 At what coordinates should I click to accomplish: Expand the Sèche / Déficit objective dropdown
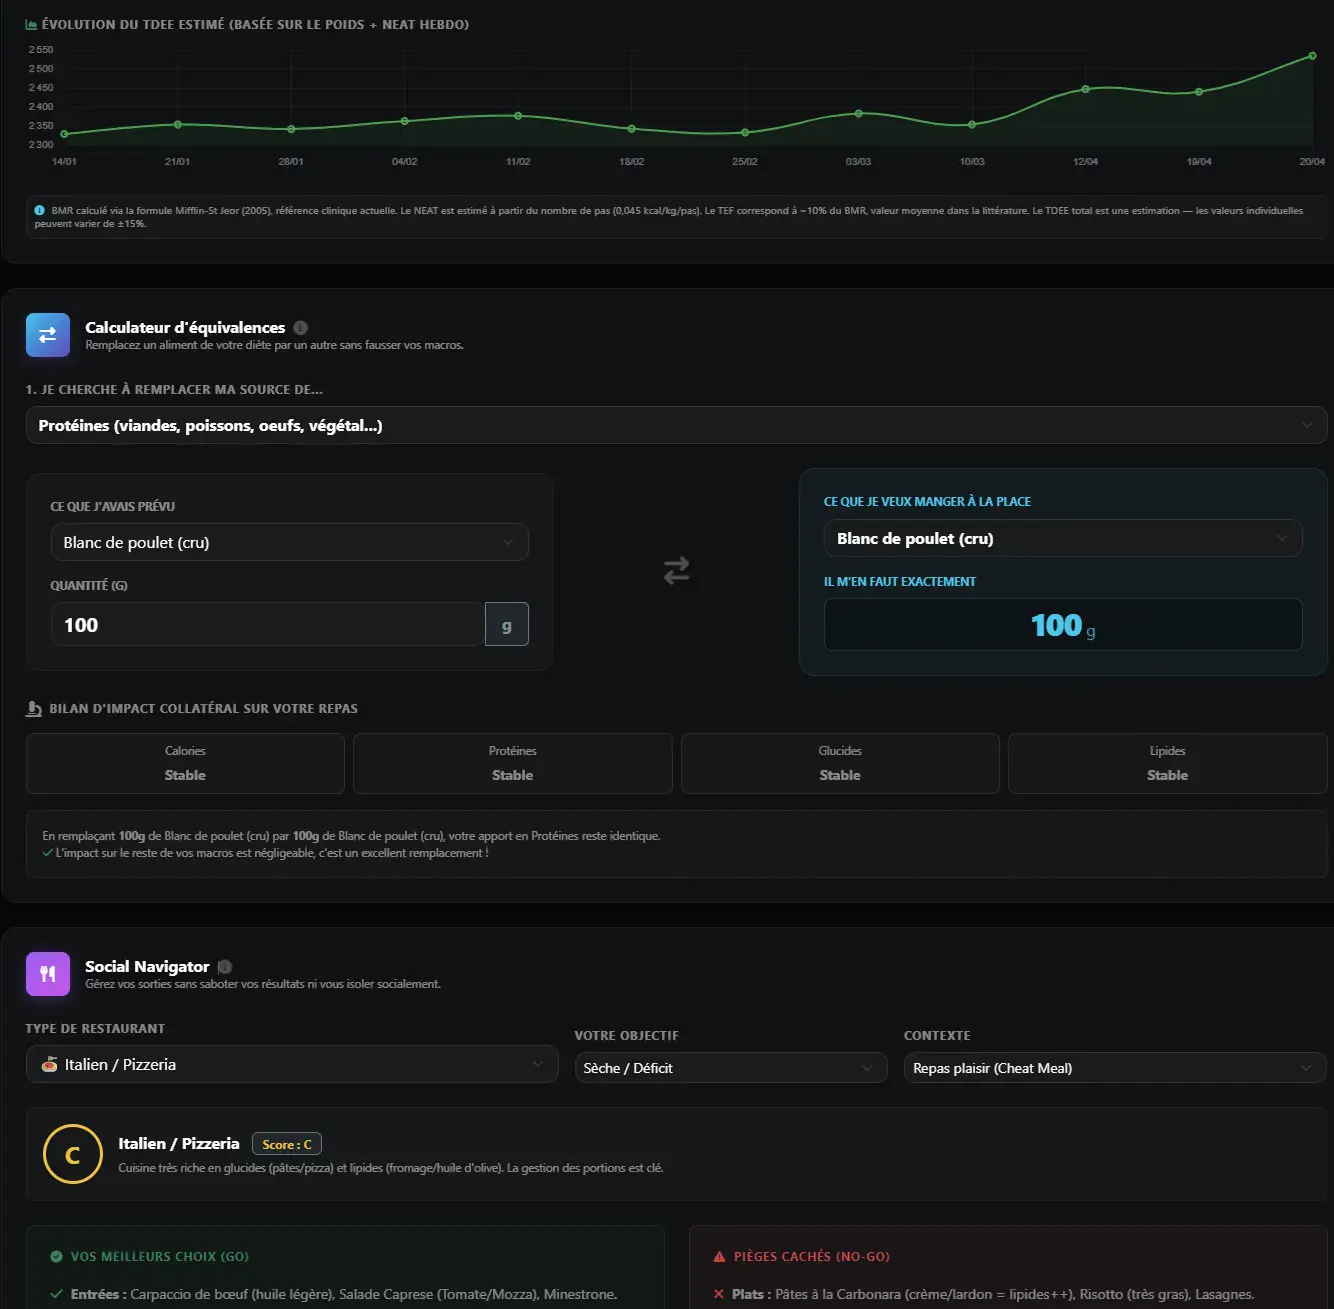click(x=731, y=1068)
